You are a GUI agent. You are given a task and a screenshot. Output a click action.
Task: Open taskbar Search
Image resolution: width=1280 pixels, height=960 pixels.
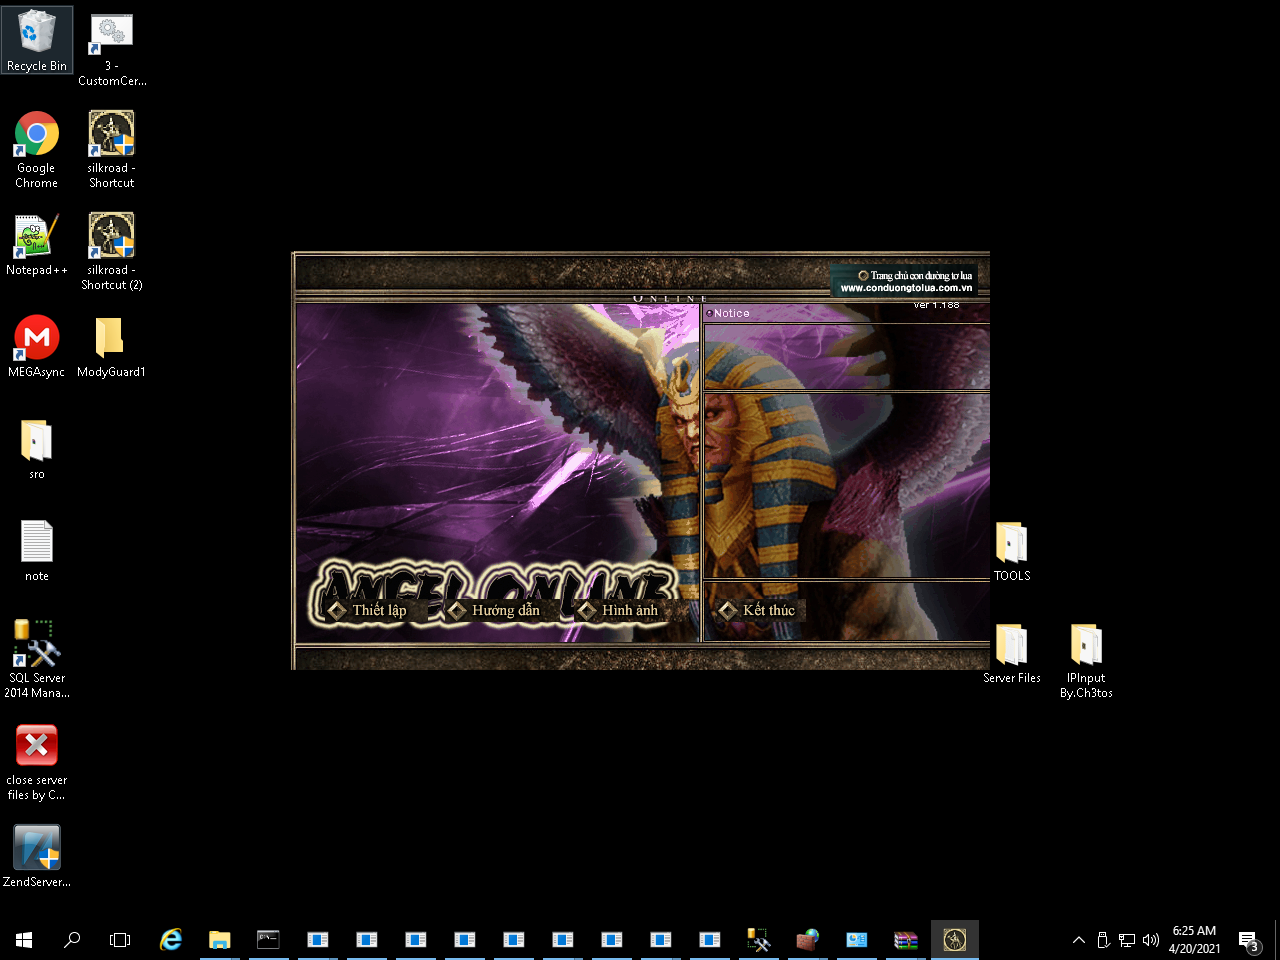[x=72, y=940]
